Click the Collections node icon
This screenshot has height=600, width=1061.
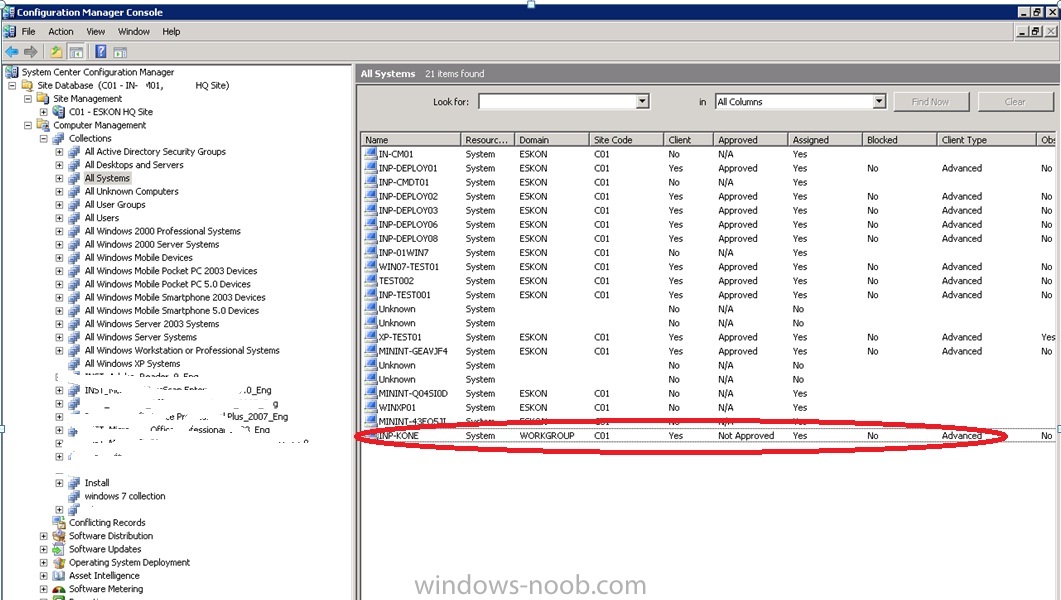coord(59,138)
